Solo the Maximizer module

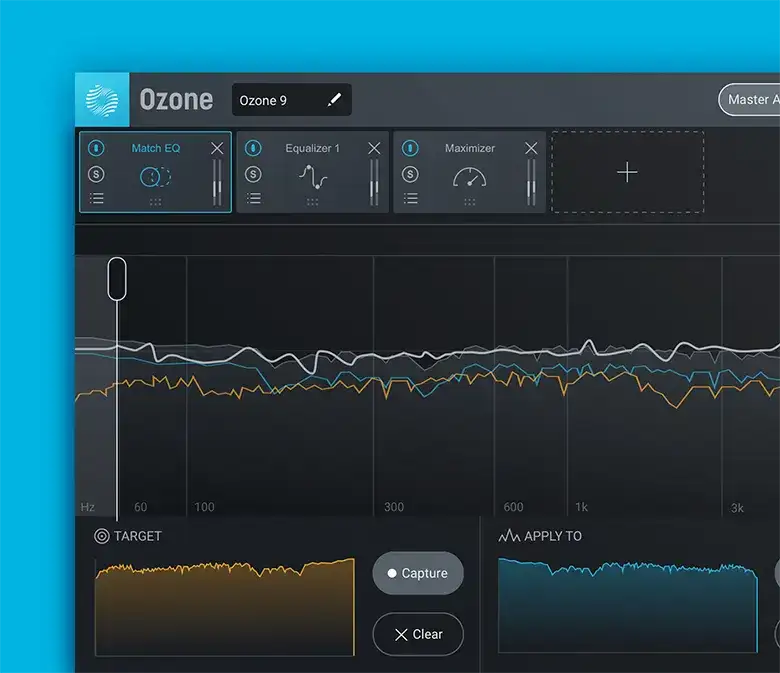click(x=410, y=174)
